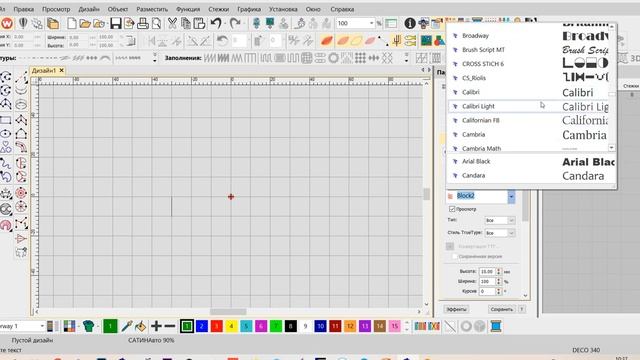
Task: Click the color picker eyedropper icon
Action: point(127,326)
